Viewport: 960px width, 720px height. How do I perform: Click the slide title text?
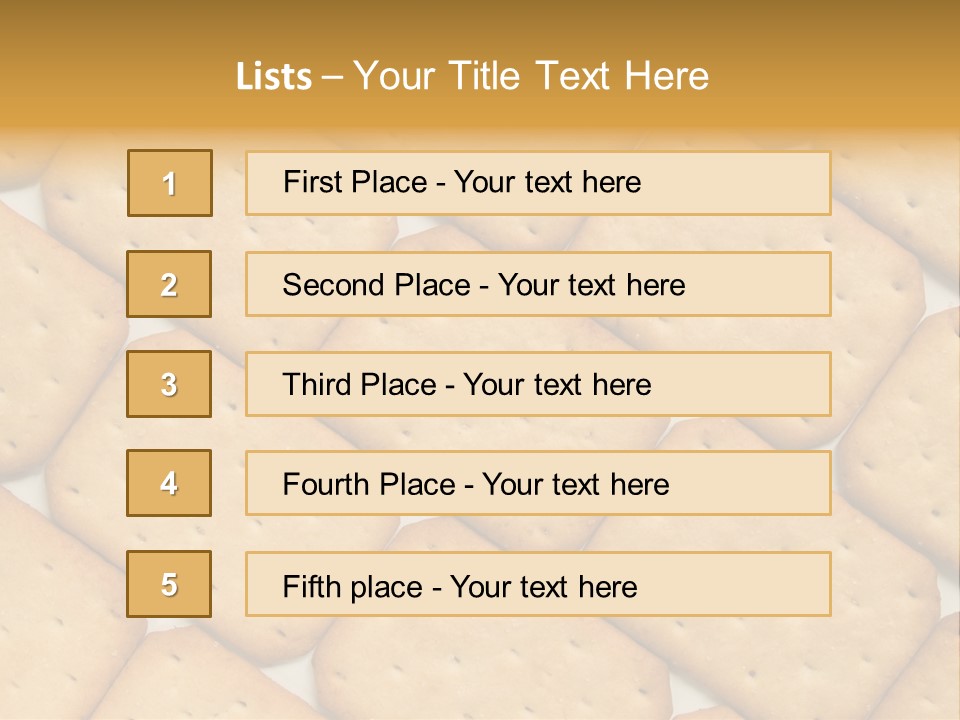(472, 76)
